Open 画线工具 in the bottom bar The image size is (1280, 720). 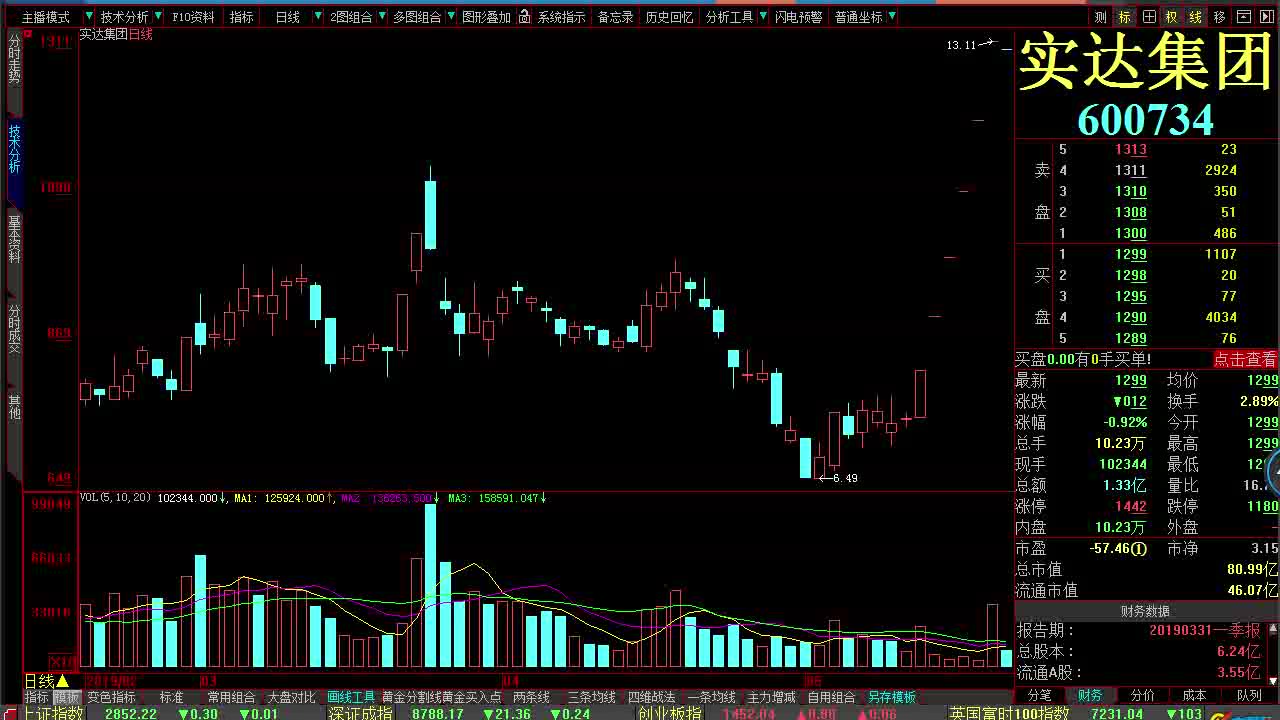(x=351, y=697)
